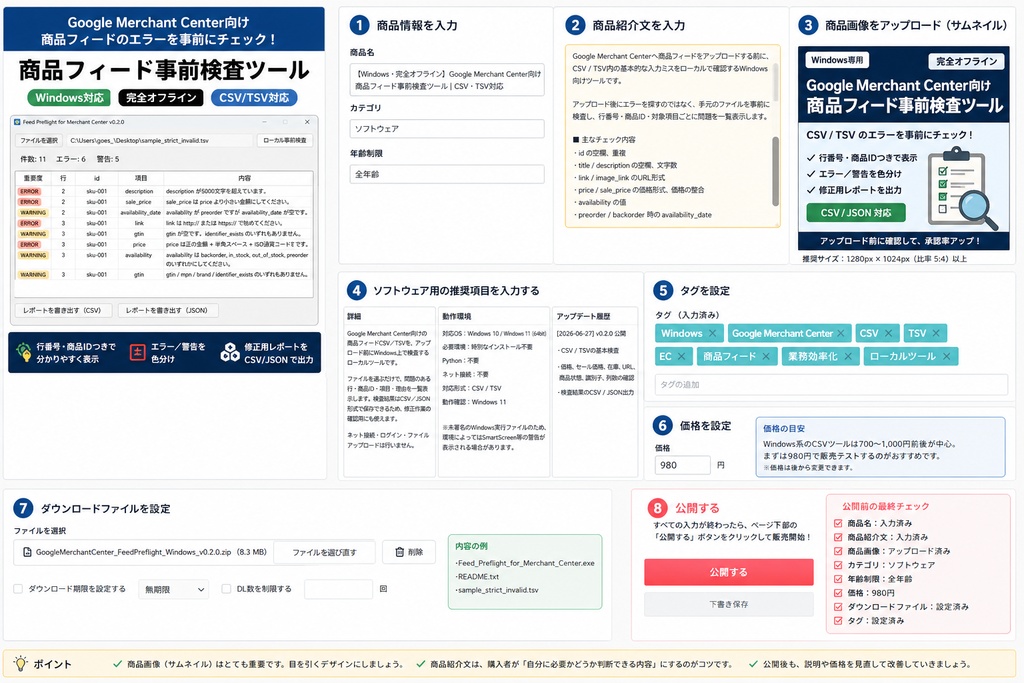Click the red 公開する button
Image resolution: width=1024 pixels, height=683 pixels.
[729, 572]
